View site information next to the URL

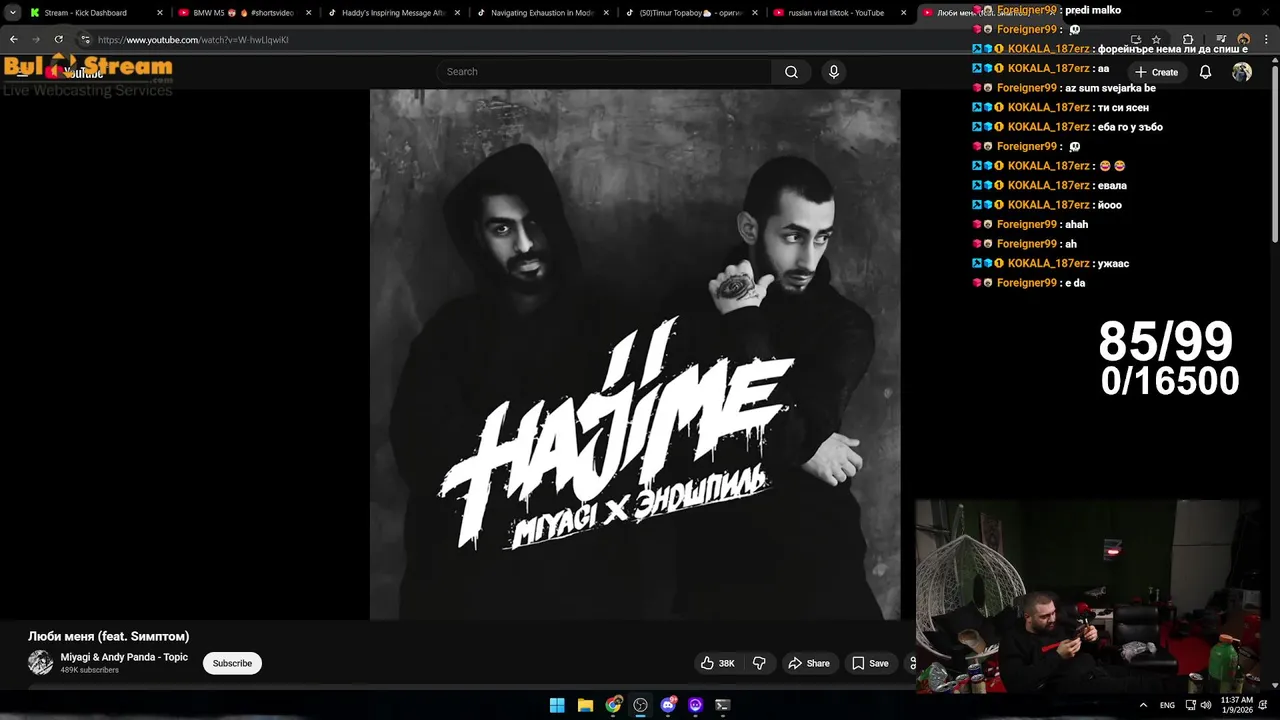[x=85, y=40]
